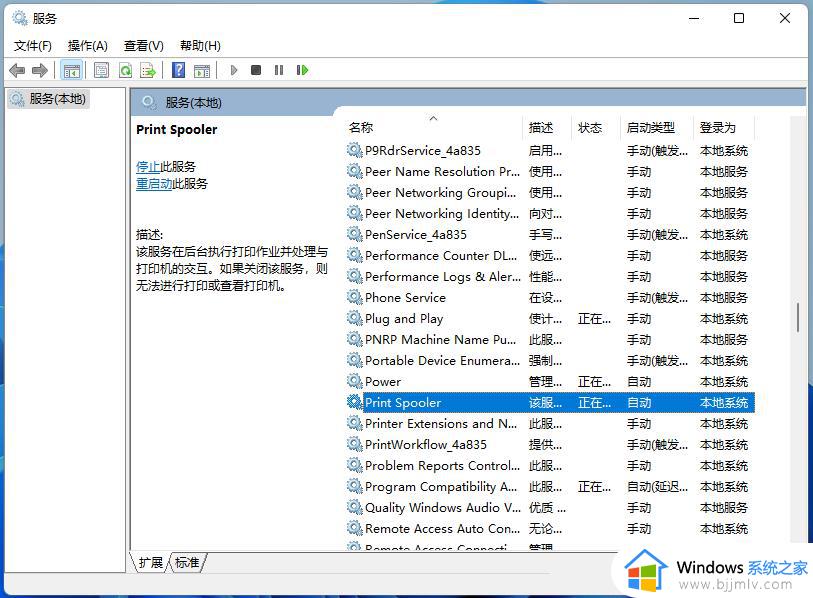
Task: Open the Help question-mark toolbar icon
Action: click(178, 70)
